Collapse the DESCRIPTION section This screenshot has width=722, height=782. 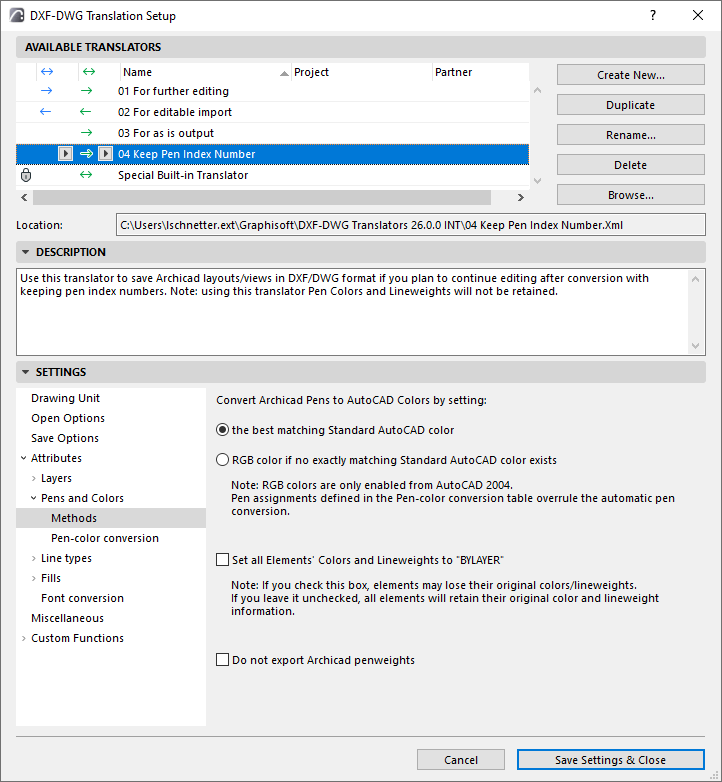coord(25,252)
